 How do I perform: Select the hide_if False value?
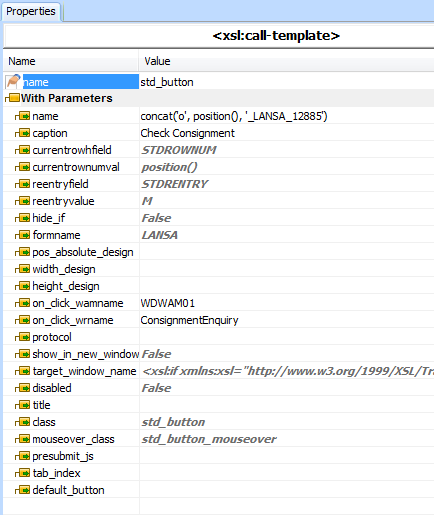[x=156, y=218]
